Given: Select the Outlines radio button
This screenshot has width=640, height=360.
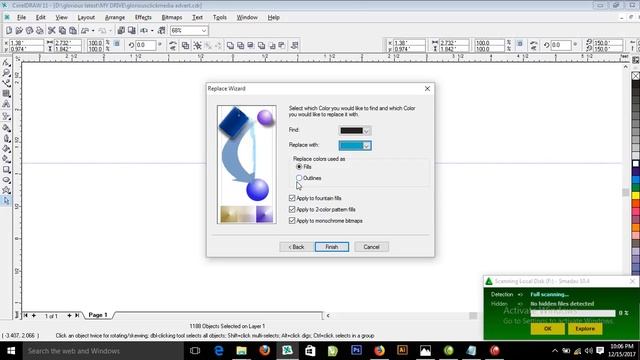Looking at the screenshot, I should tap(299, 178).
